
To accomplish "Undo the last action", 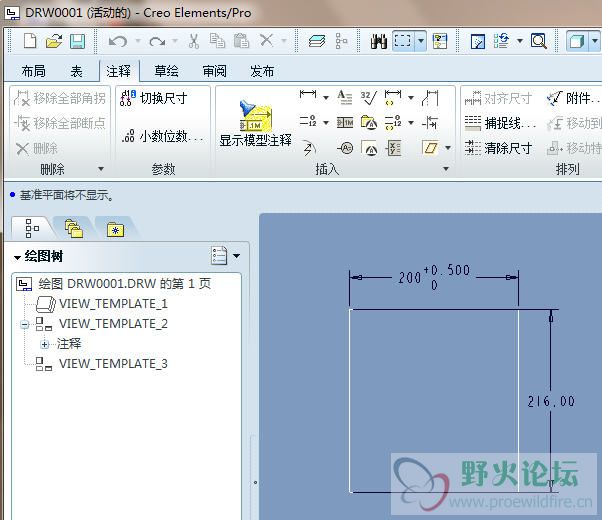I will pyautogui.click(x=117, y=41).
